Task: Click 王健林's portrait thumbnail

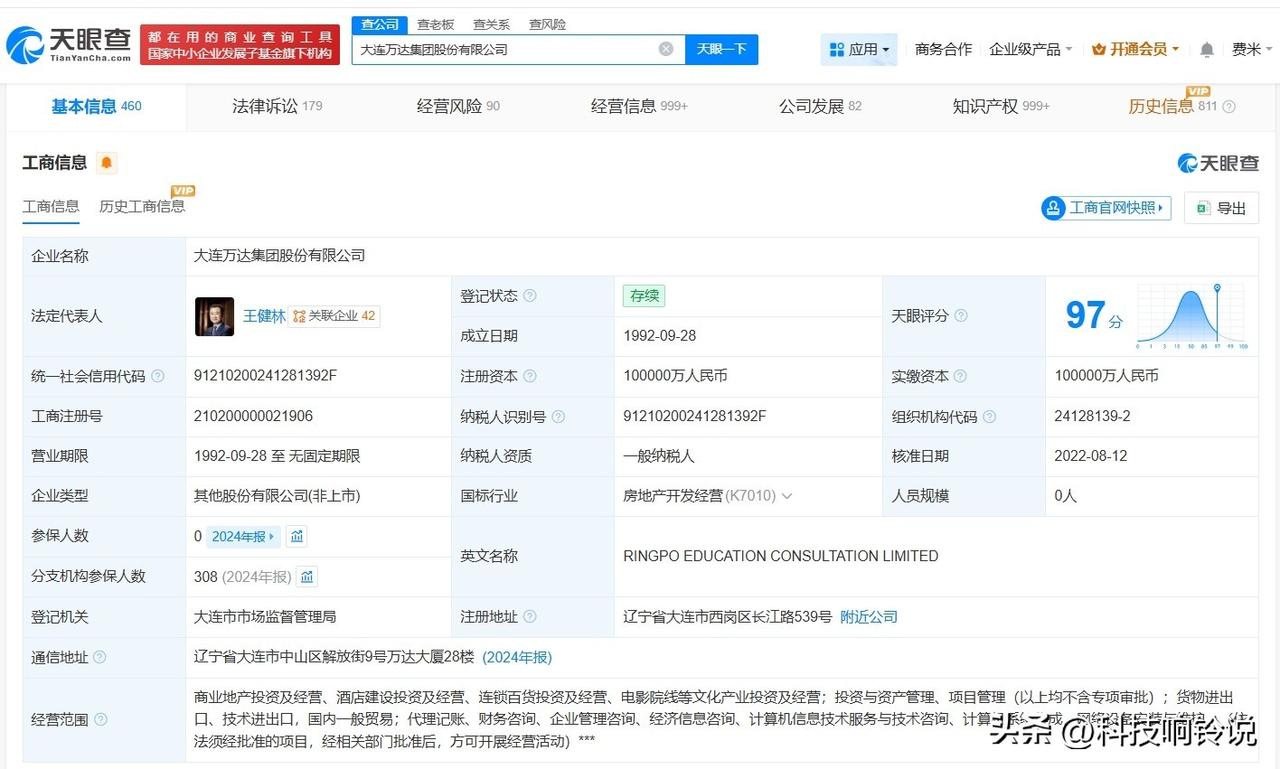Action: tap(214, 316)
